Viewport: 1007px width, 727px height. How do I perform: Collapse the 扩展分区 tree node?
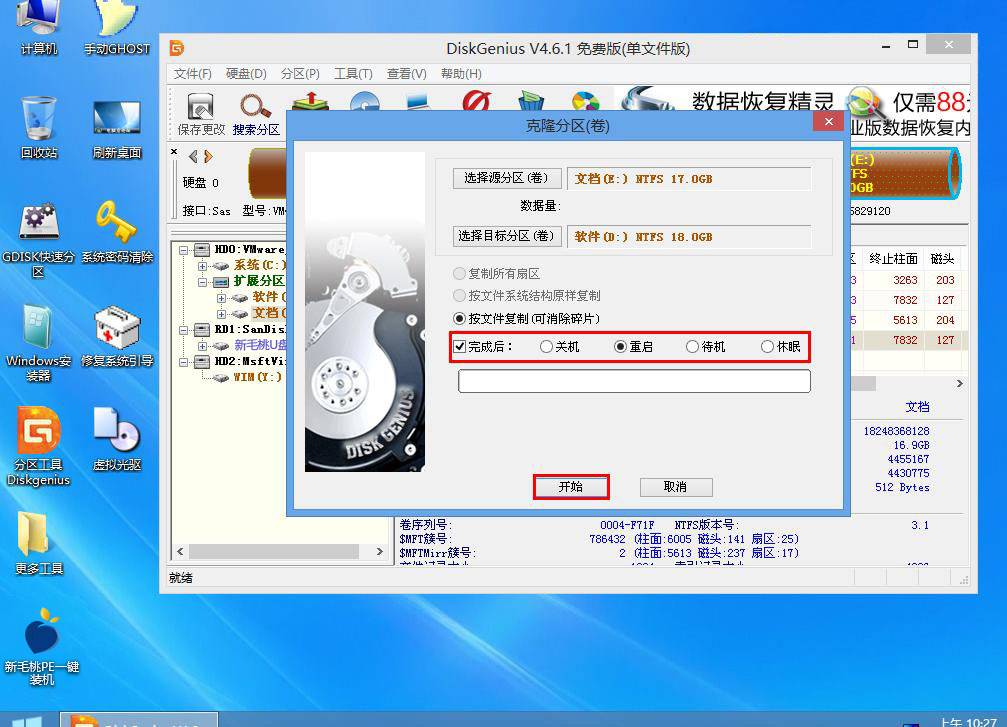[x=202, y=282]
